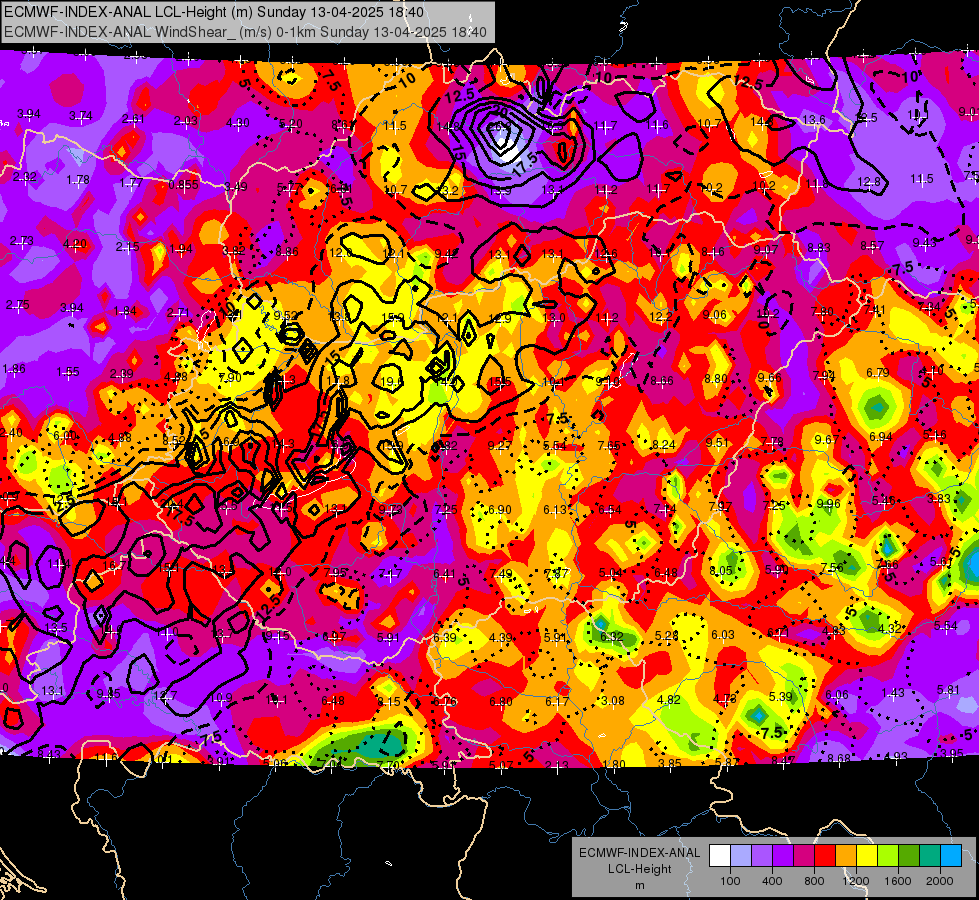Click the '800' legend scale label
Image resolution: width=979 pixels, height=900 pixels.
(814, 881)
